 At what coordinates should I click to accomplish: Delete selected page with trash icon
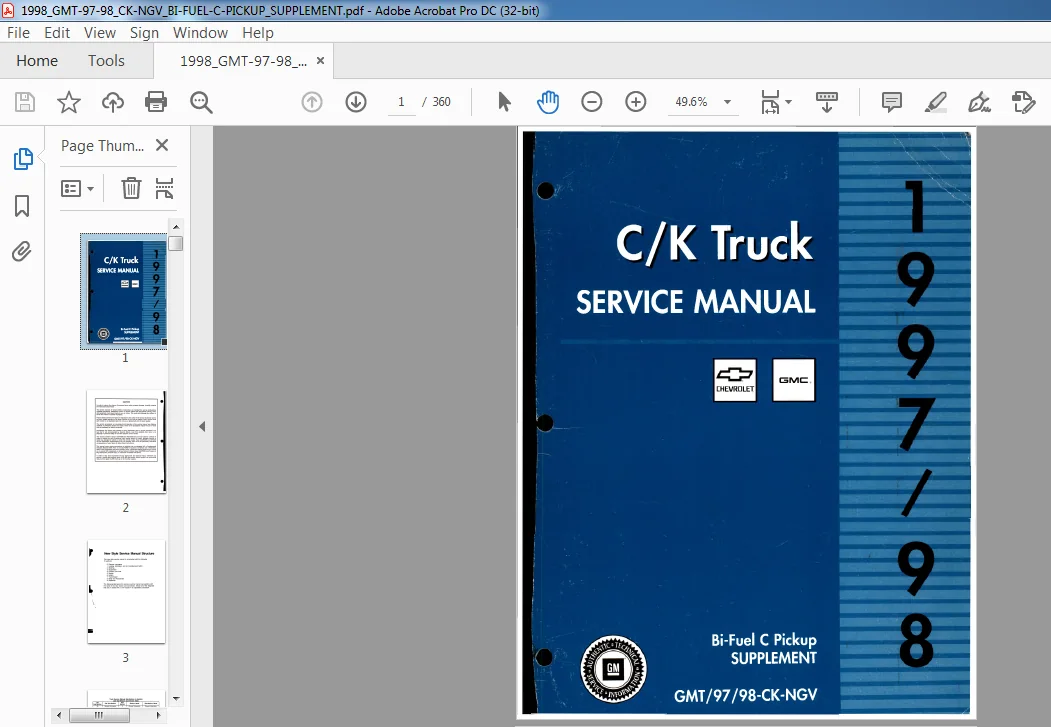131,188
